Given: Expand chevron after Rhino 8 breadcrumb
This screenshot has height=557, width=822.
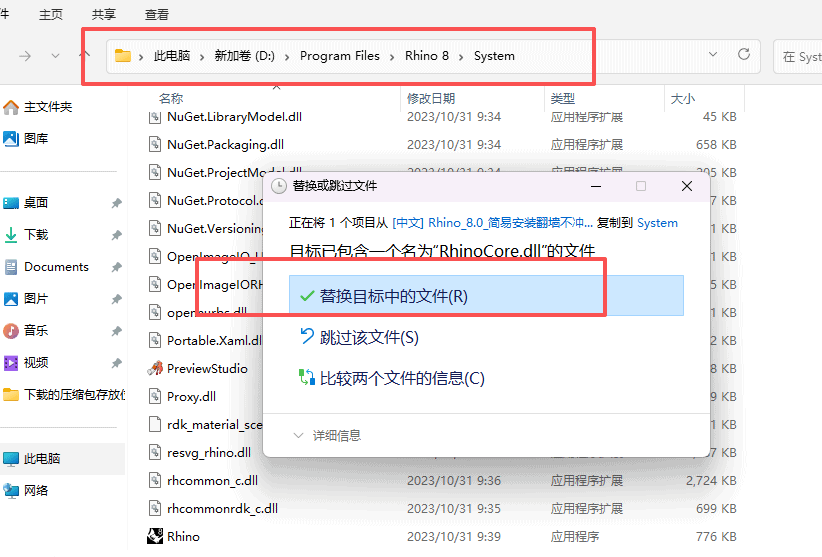Looking at the screenshot, I should (x=461, y=57).
